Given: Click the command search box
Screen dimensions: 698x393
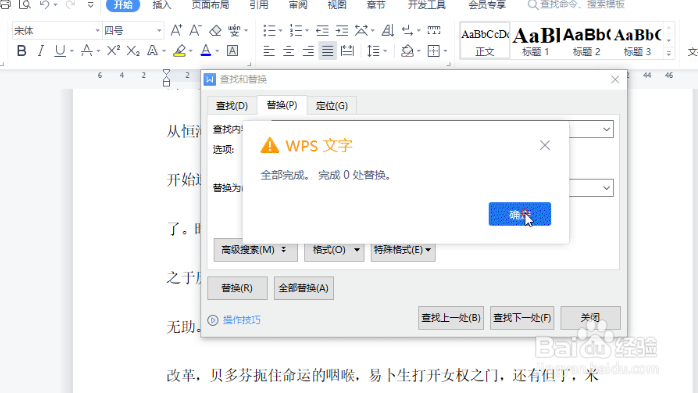Looking at the screenshot, I should coord(576,5).
